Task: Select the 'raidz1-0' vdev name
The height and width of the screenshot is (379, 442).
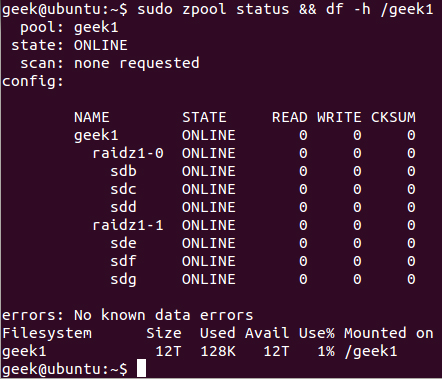Action: pos(128,153)
